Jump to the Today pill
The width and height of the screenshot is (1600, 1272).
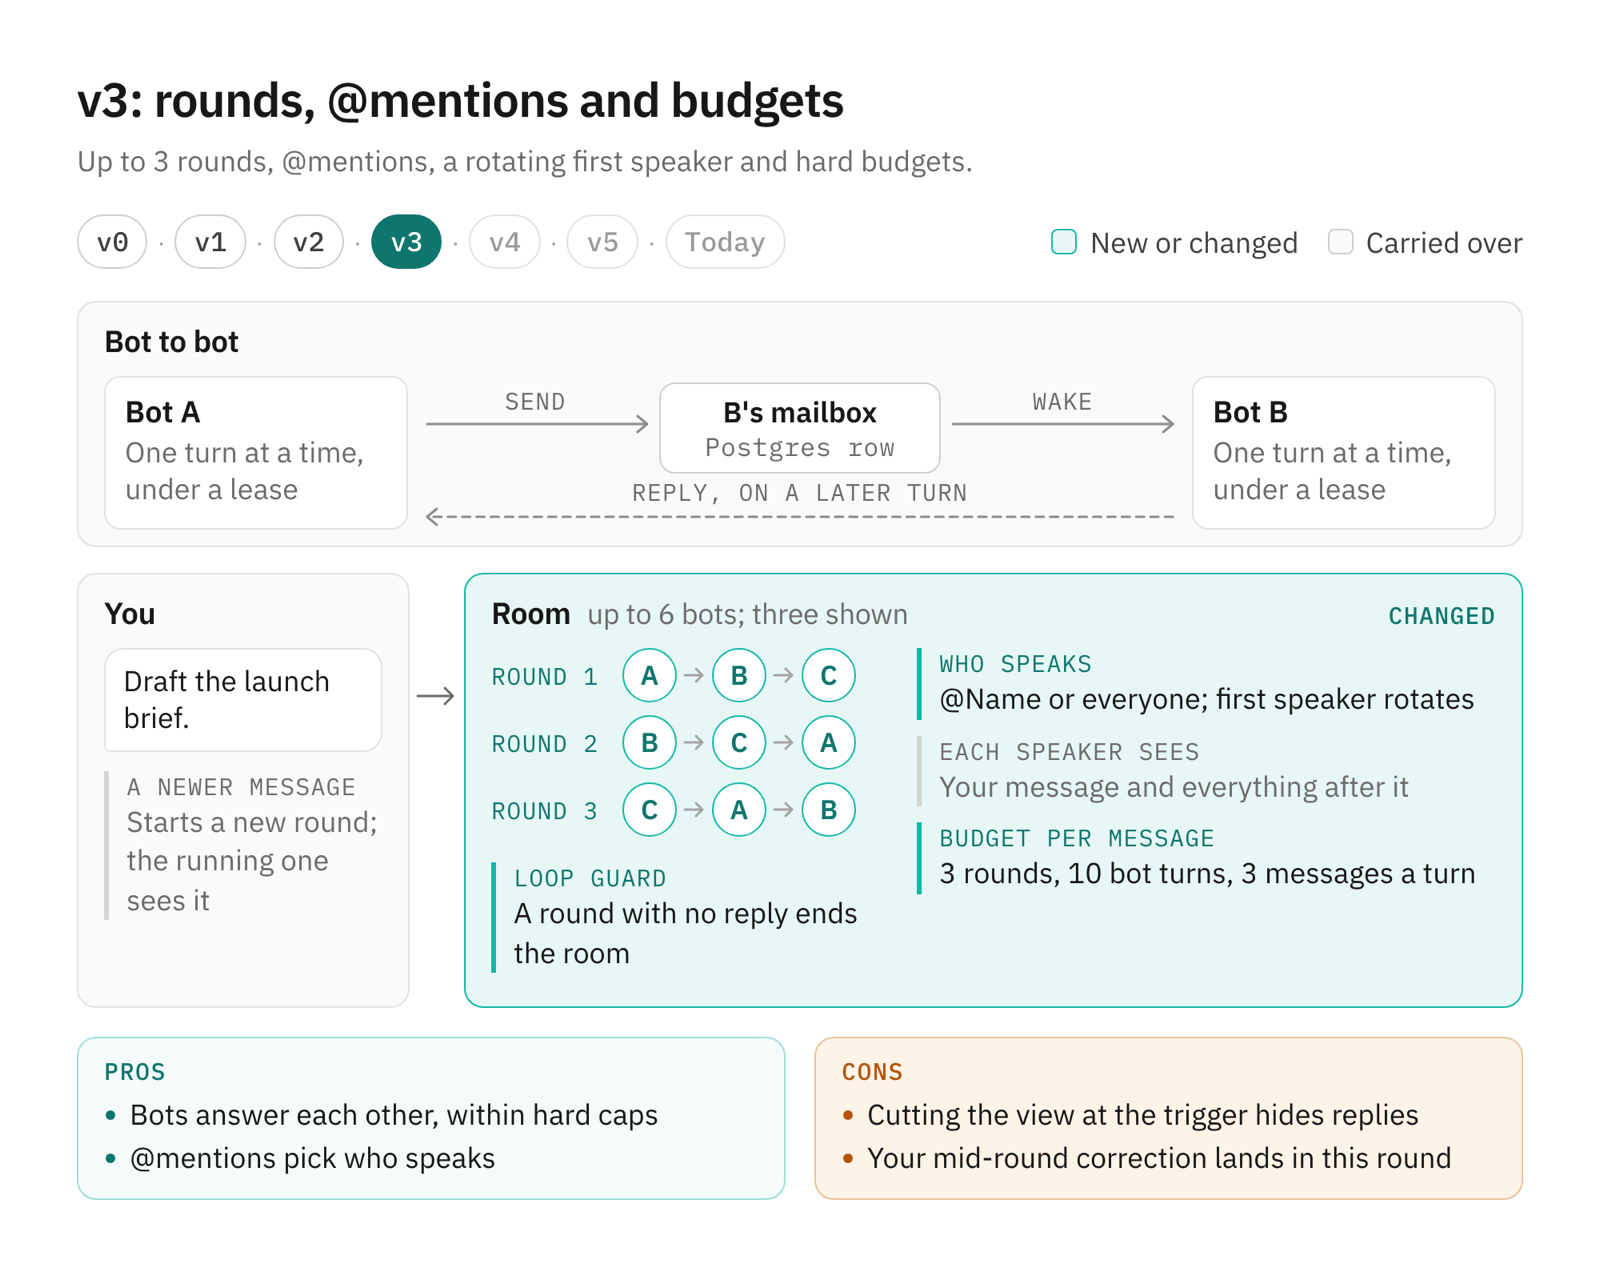pyautogui.click(x=725, y=242)
